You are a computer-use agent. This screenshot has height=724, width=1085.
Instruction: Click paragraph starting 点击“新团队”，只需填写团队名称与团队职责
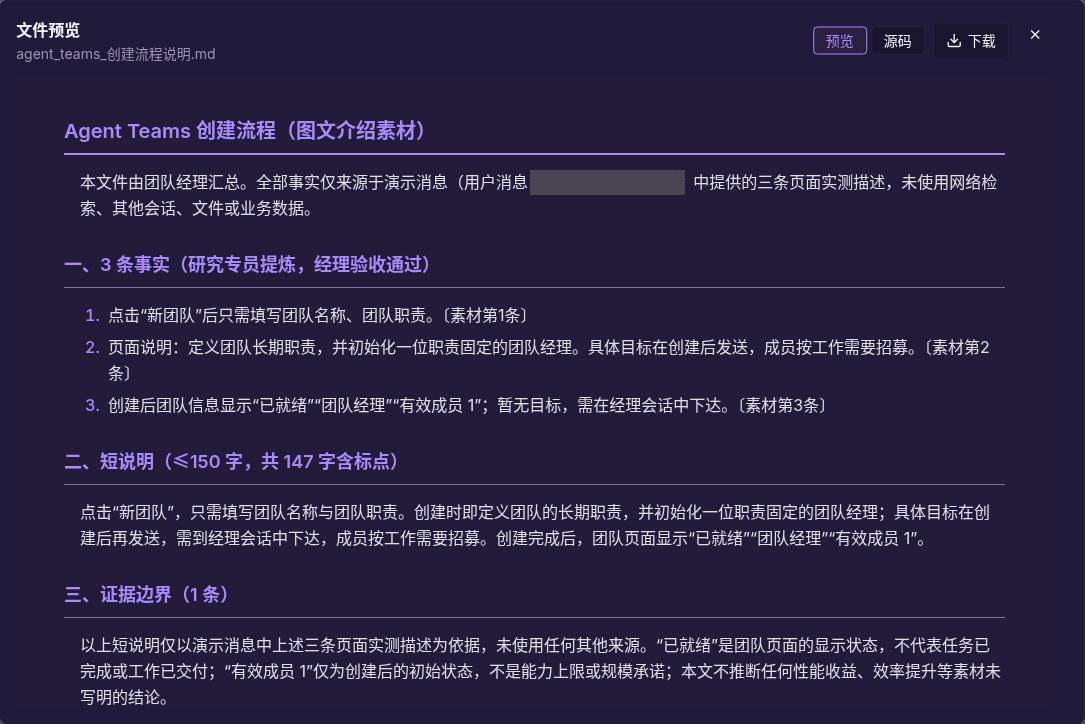(535, 525)
